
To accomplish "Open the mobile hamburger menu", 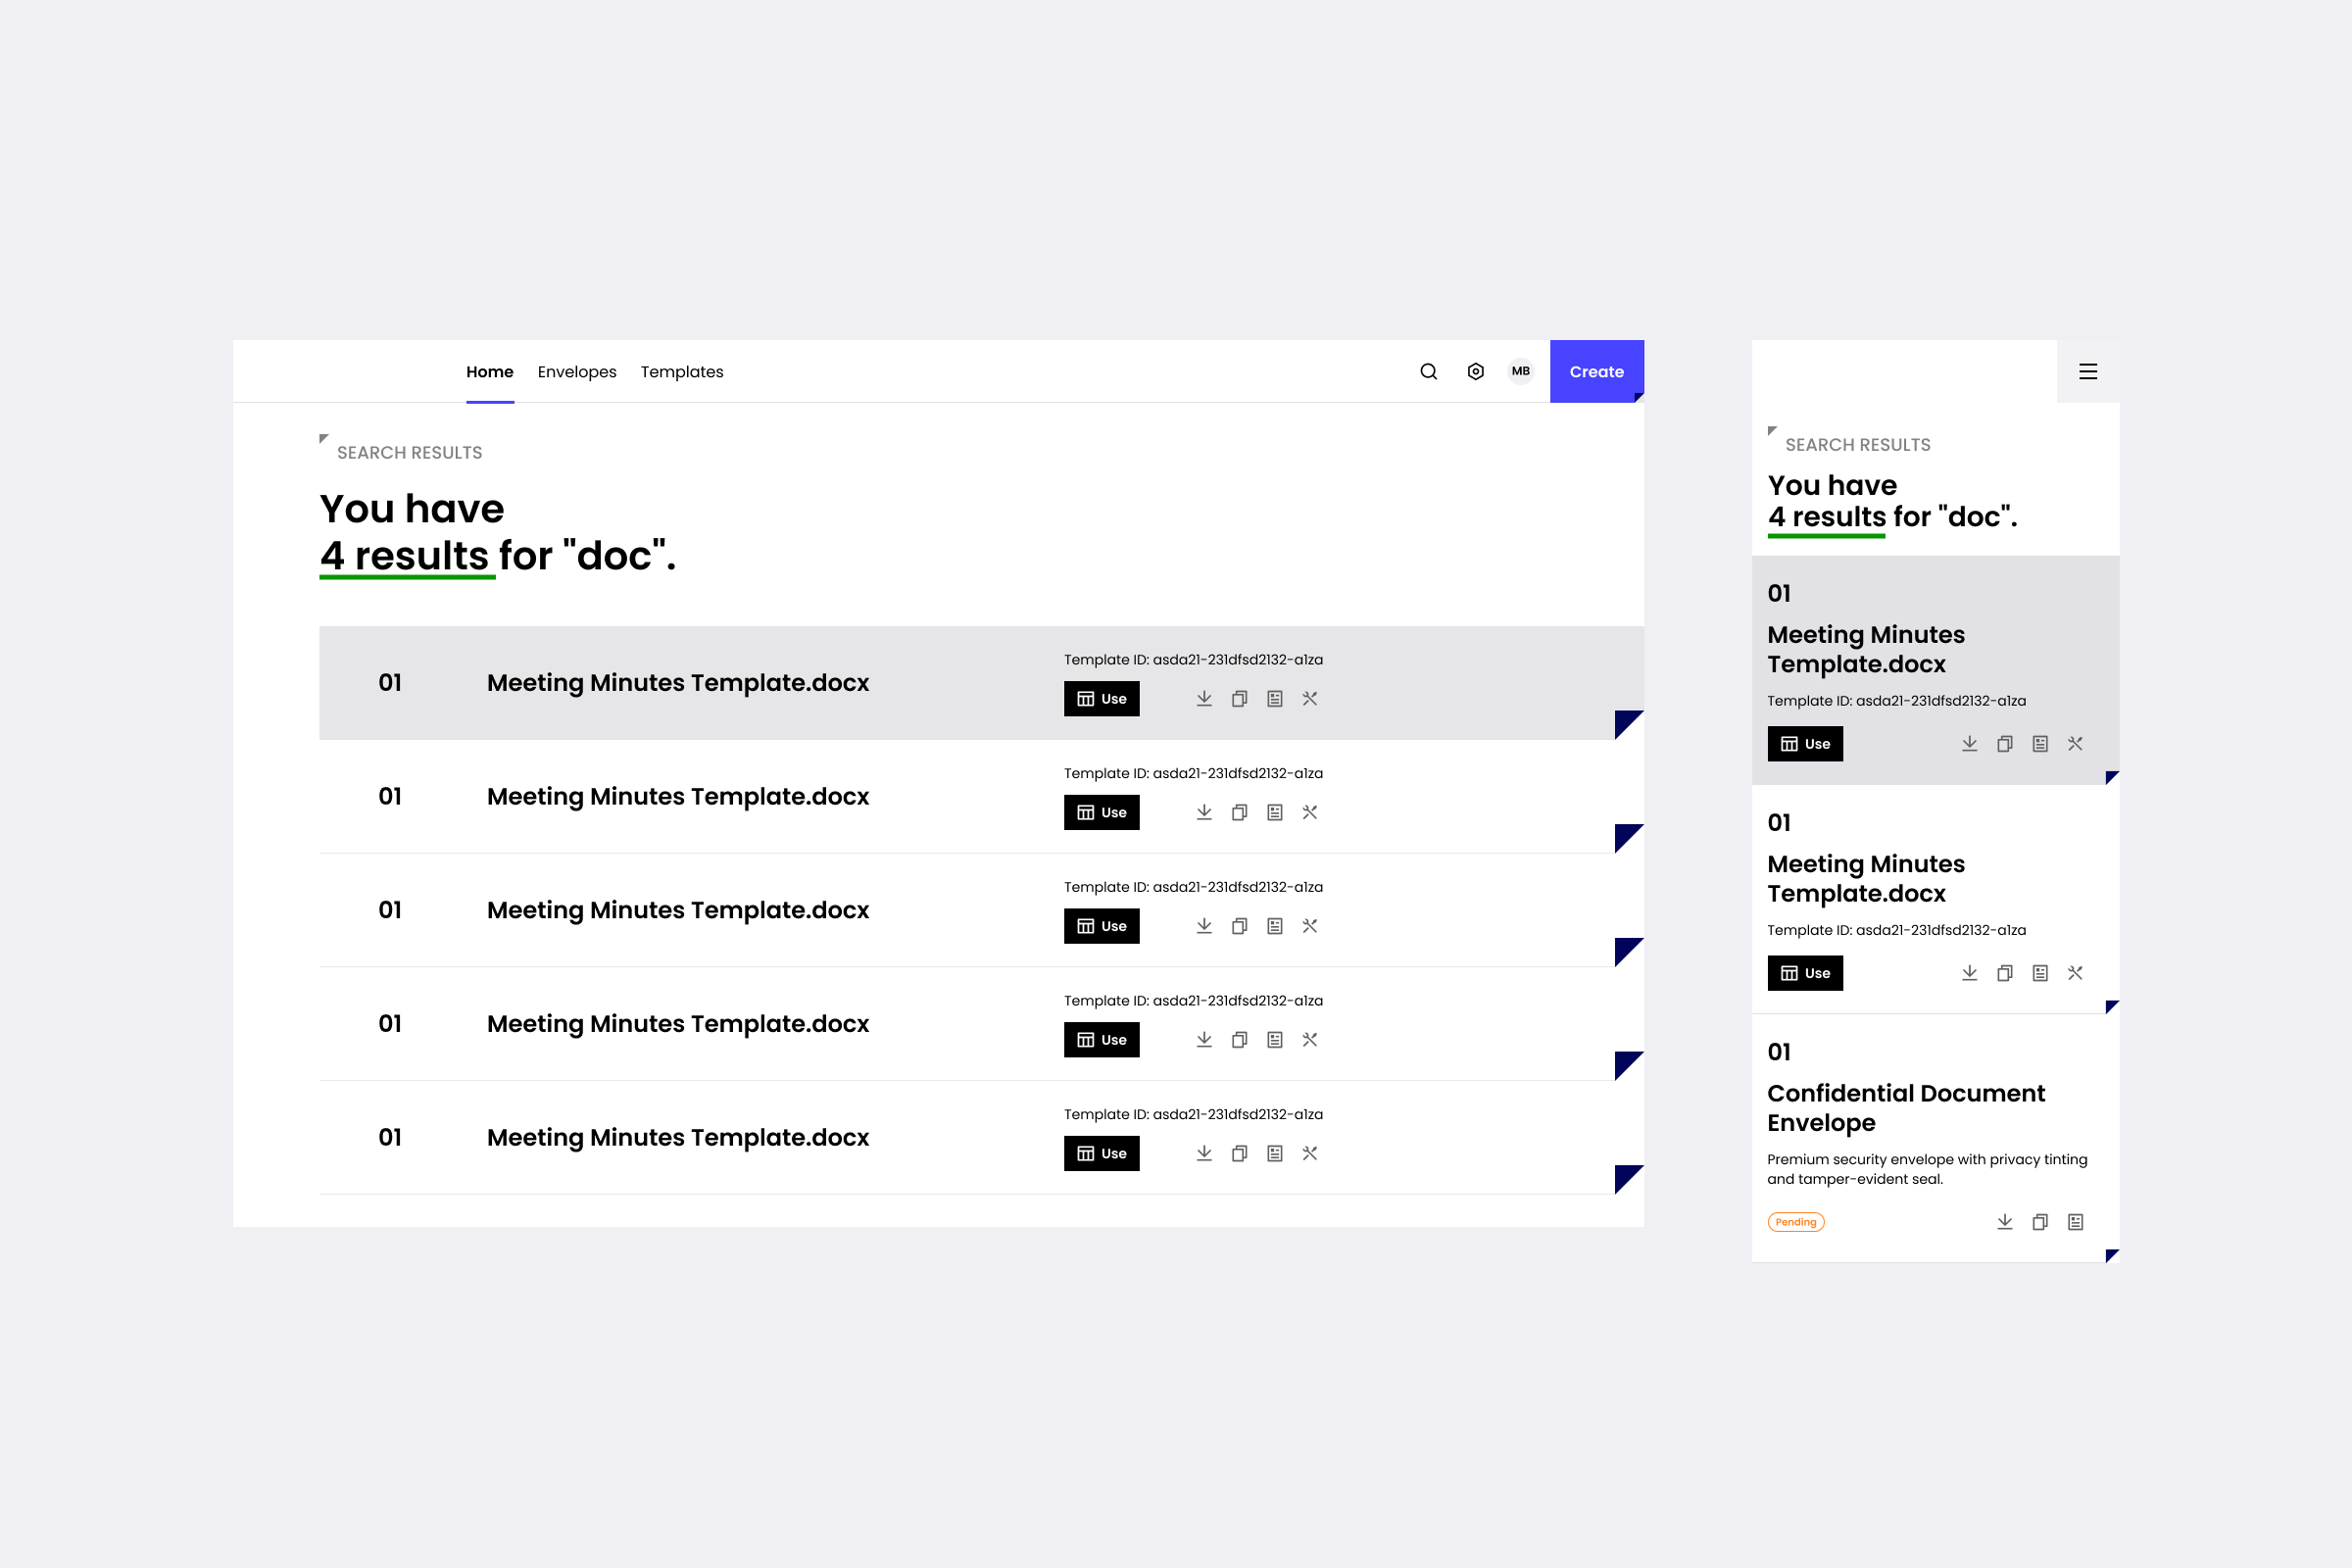I will coord(2088,371).
